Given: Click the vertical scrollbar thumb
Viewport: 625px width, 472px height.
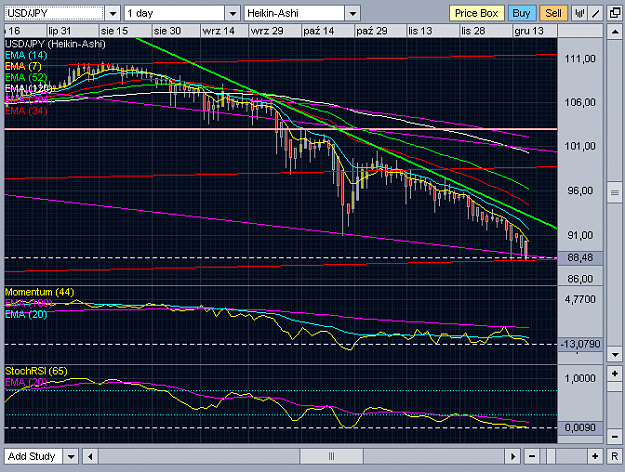Looking at the screenshot, I should point(614,192).
